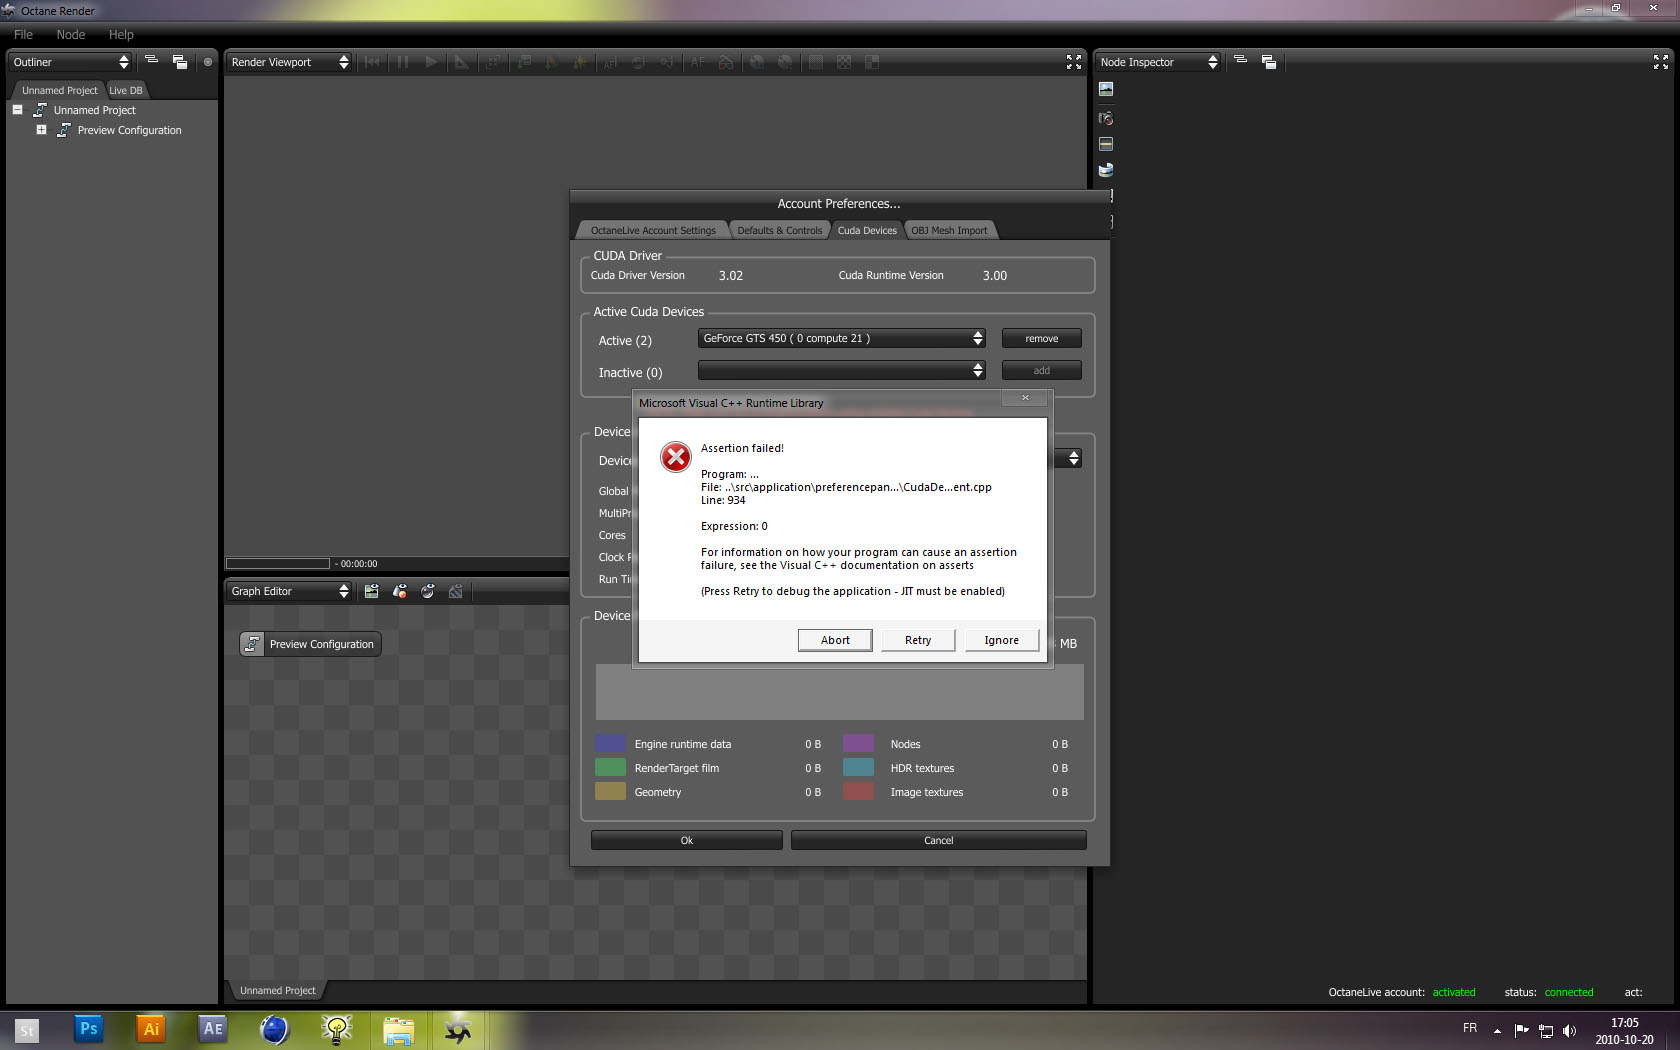1680x1050 pixels.
Task: Click the volume speaker icon in system tray
Action: [1570, 1030]
